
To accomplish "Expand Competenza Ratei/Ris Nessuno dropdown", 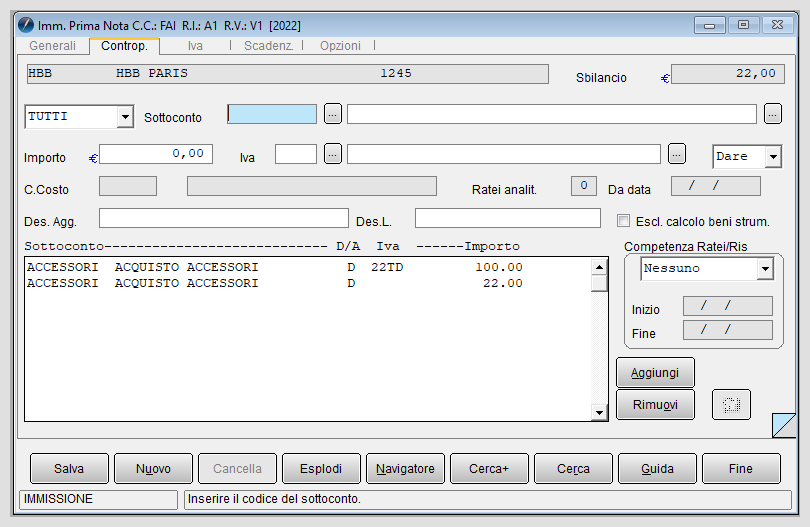I will tap(765, 269).
